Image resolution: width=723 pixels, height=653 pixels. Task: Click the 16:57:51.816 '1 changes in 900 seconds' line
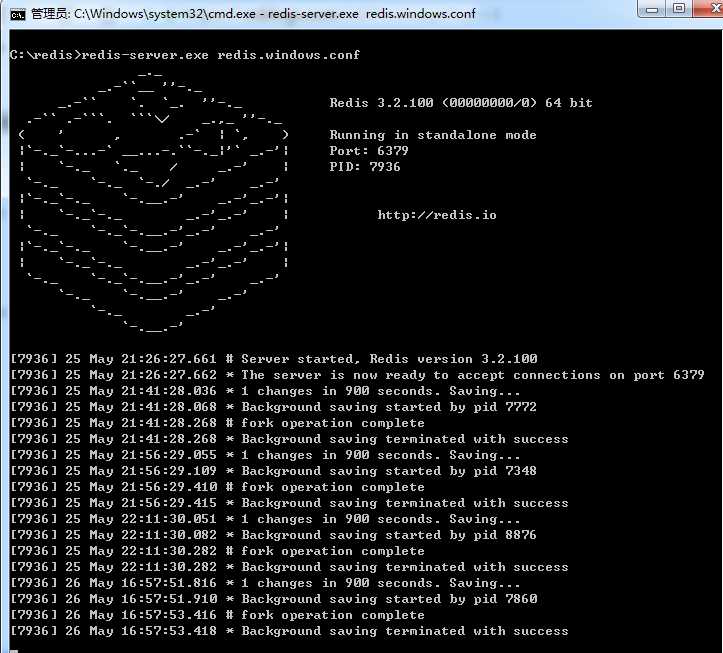(x=265, y=583)
